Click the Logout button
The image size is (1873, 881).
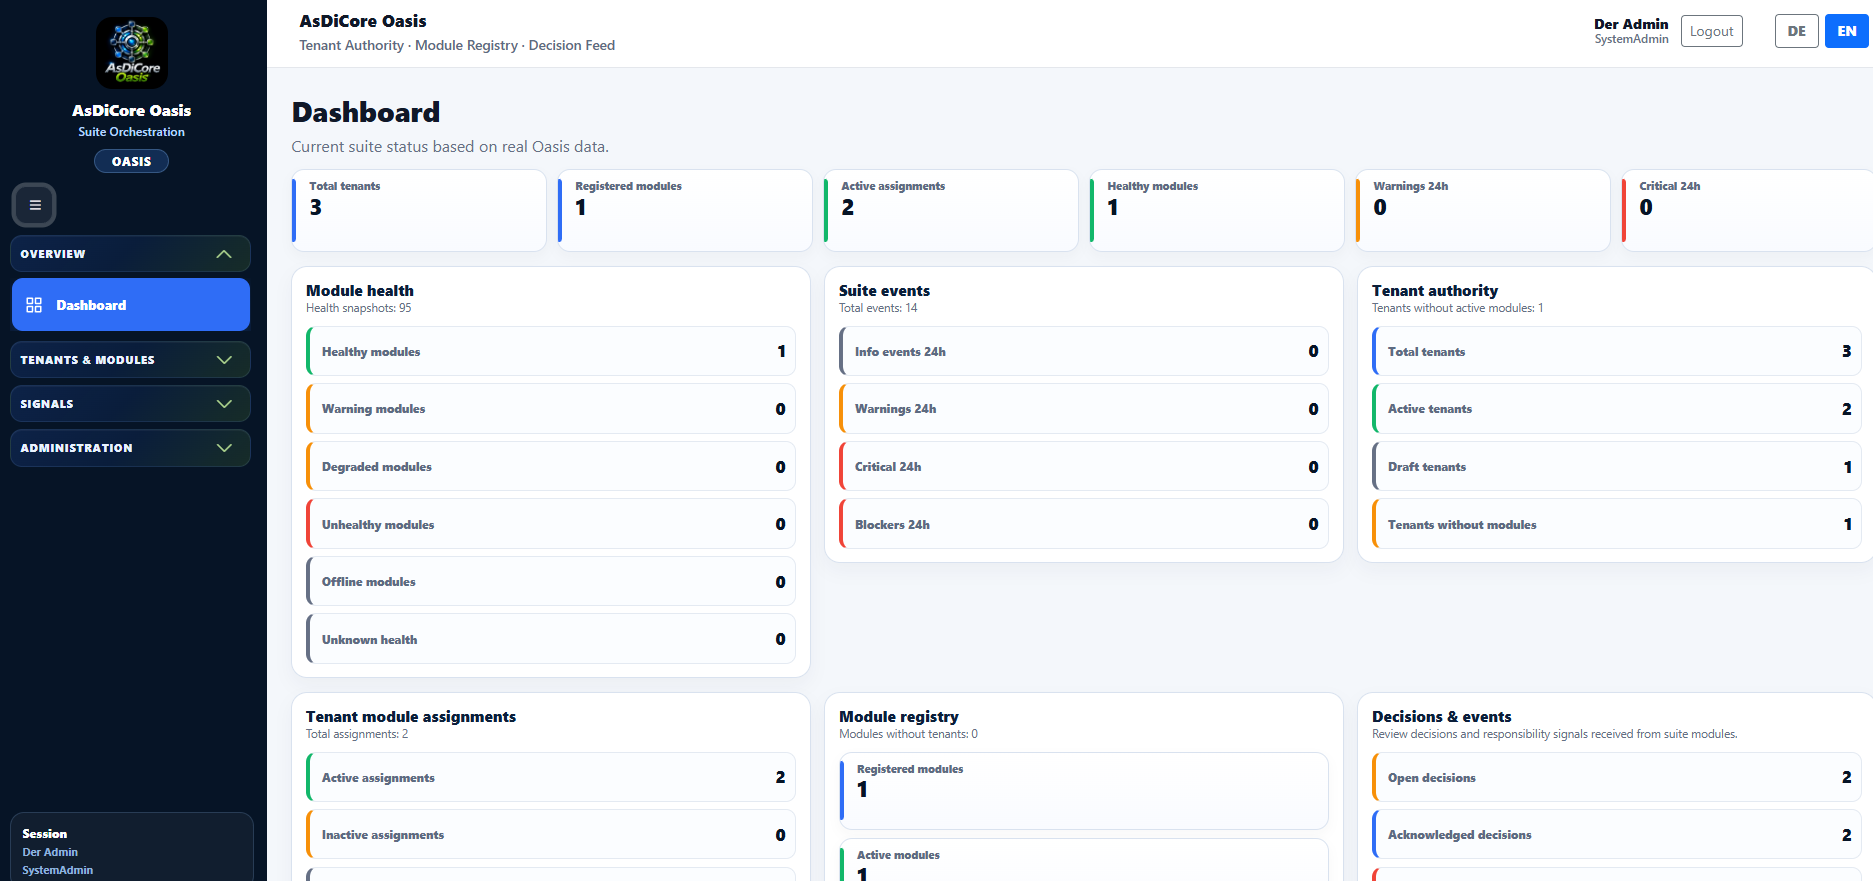1711,31
